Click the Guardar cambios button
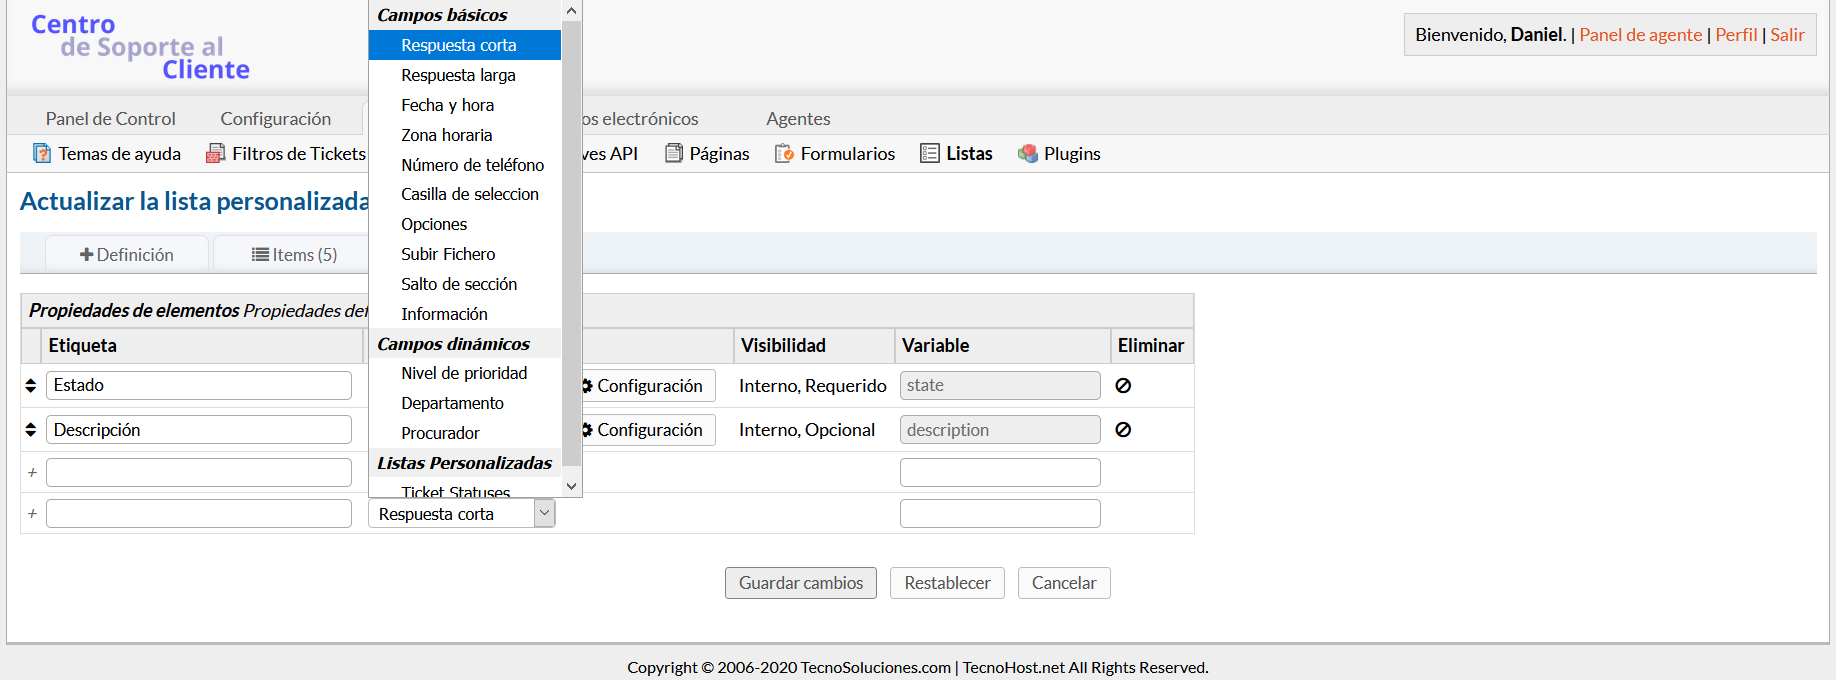The height and width of the screenshot is (680, 1836). coord(800,583)
